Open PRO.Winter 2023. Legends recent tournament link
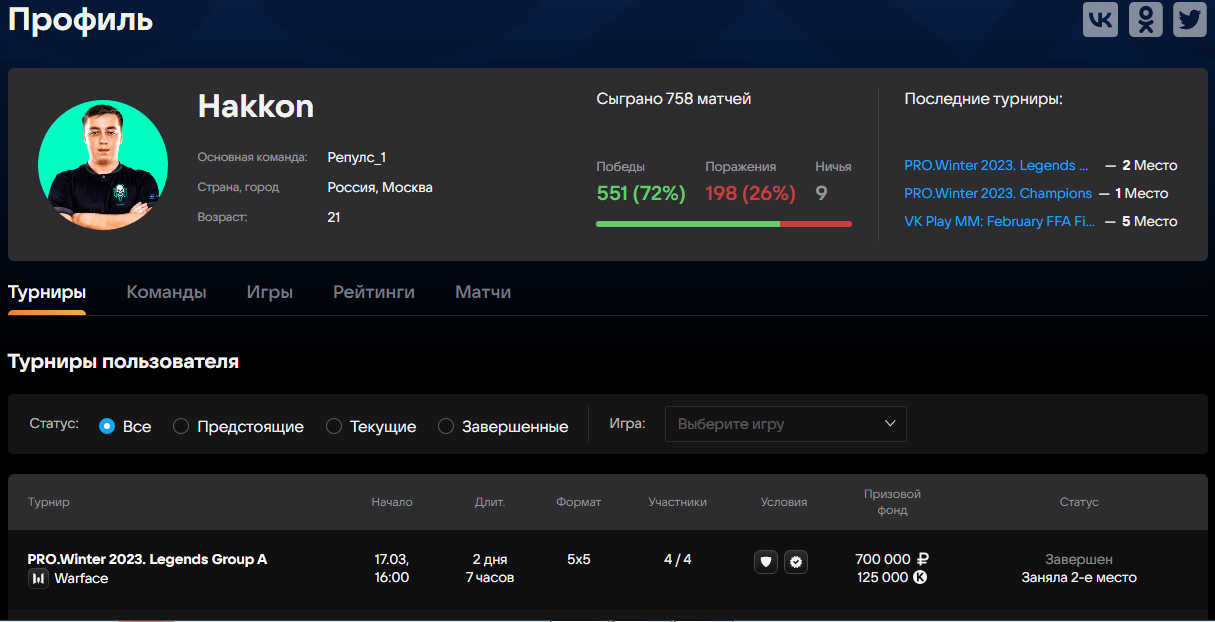 997,165
